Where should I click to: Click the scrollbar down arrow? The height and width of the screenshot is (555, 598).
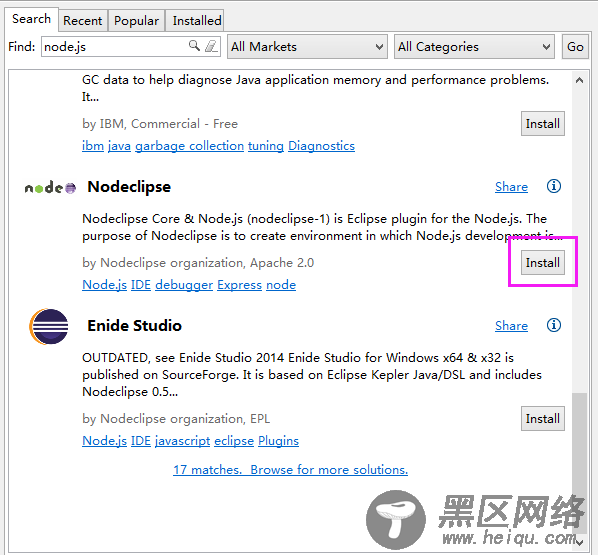[x=580, y=542]
